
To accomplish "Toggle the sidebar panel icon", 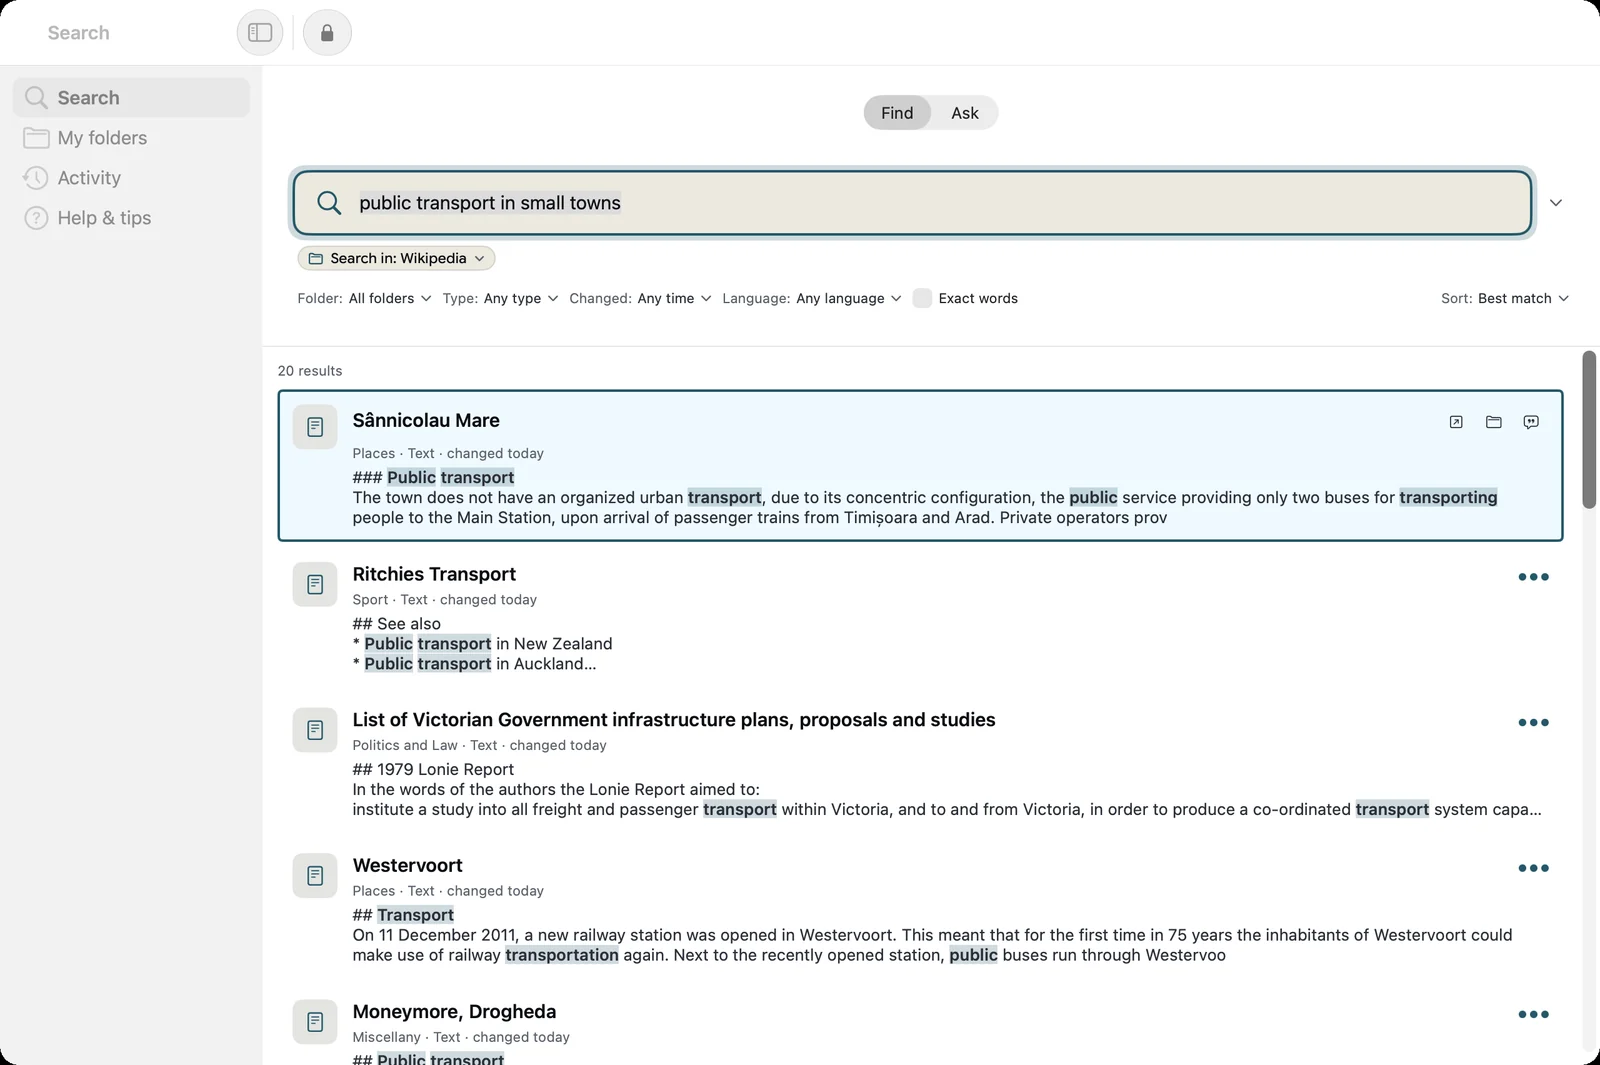I will click(x=260, y=33).
